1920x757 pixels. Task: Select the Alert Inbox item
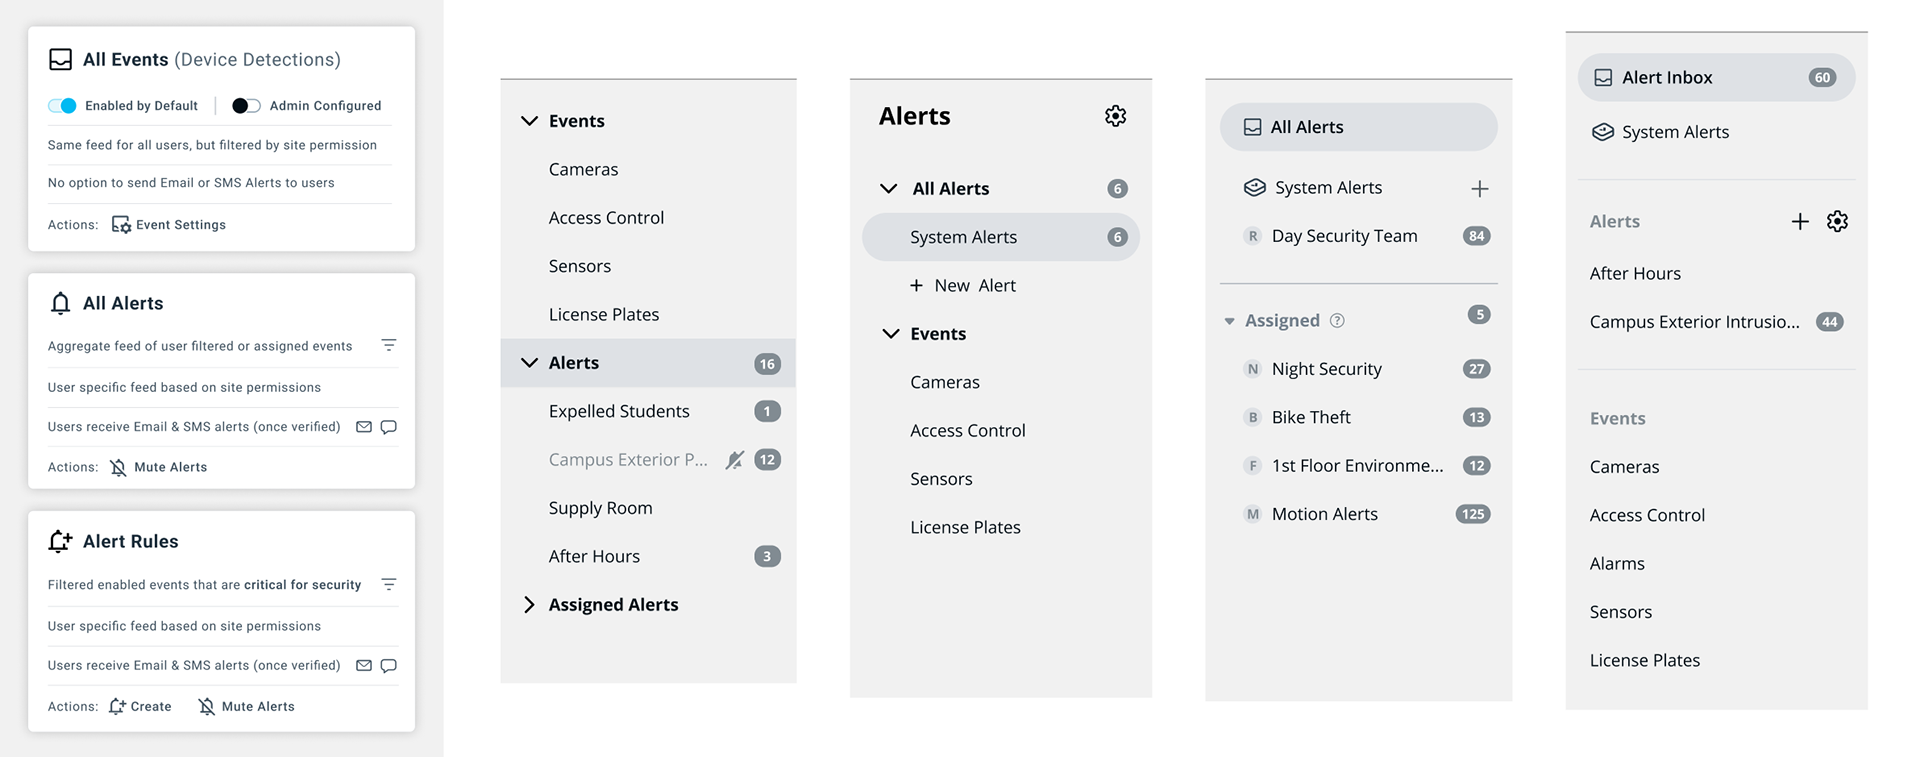pyautogui.click(x=1716, y=78)
